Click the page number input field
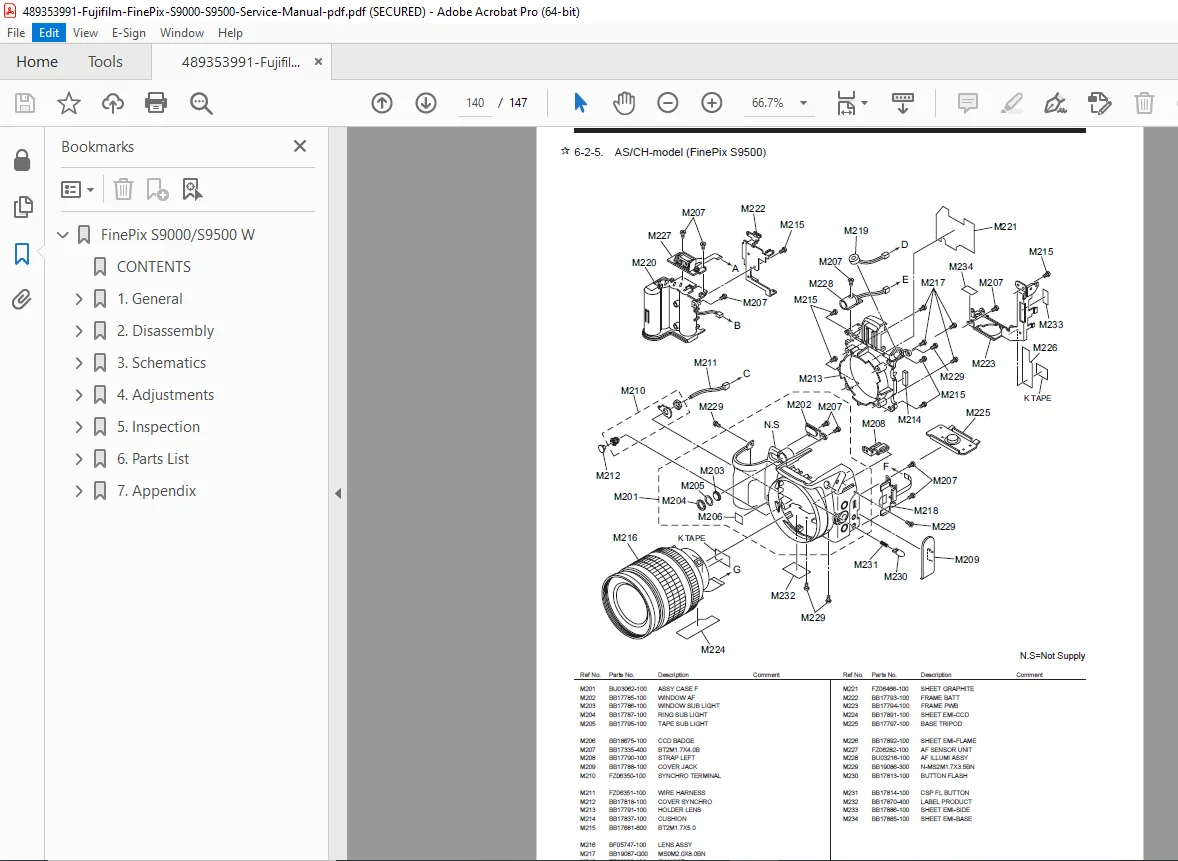 [x=475, y=103]
